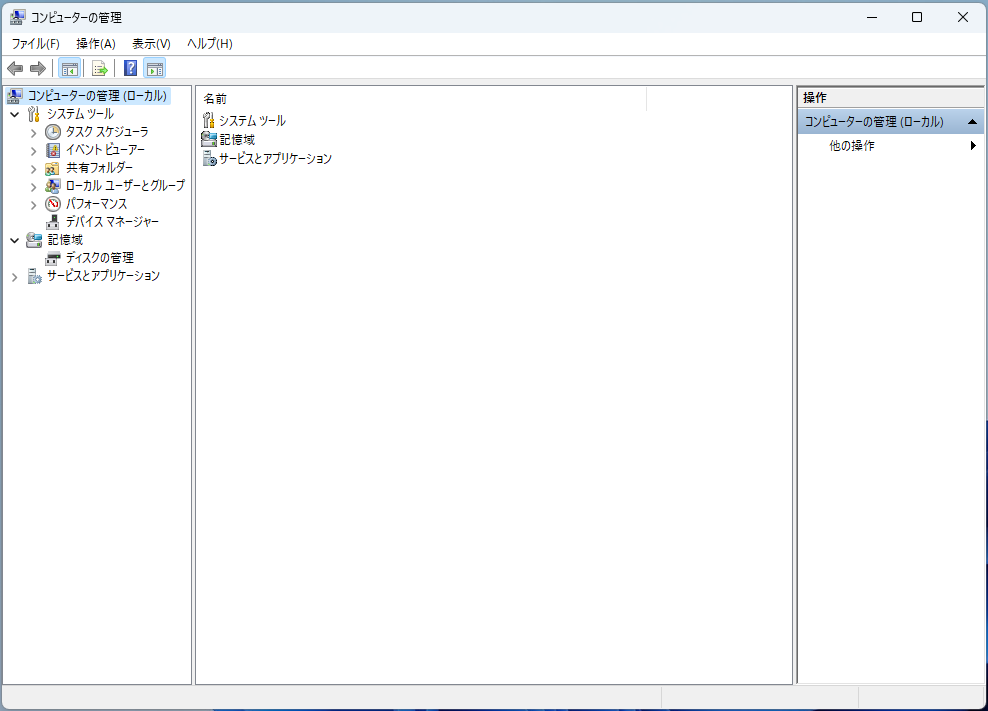The image size is (988, 711).
Task: Select ディスクの管理 label in tree
Action: (x=100, y=258)
